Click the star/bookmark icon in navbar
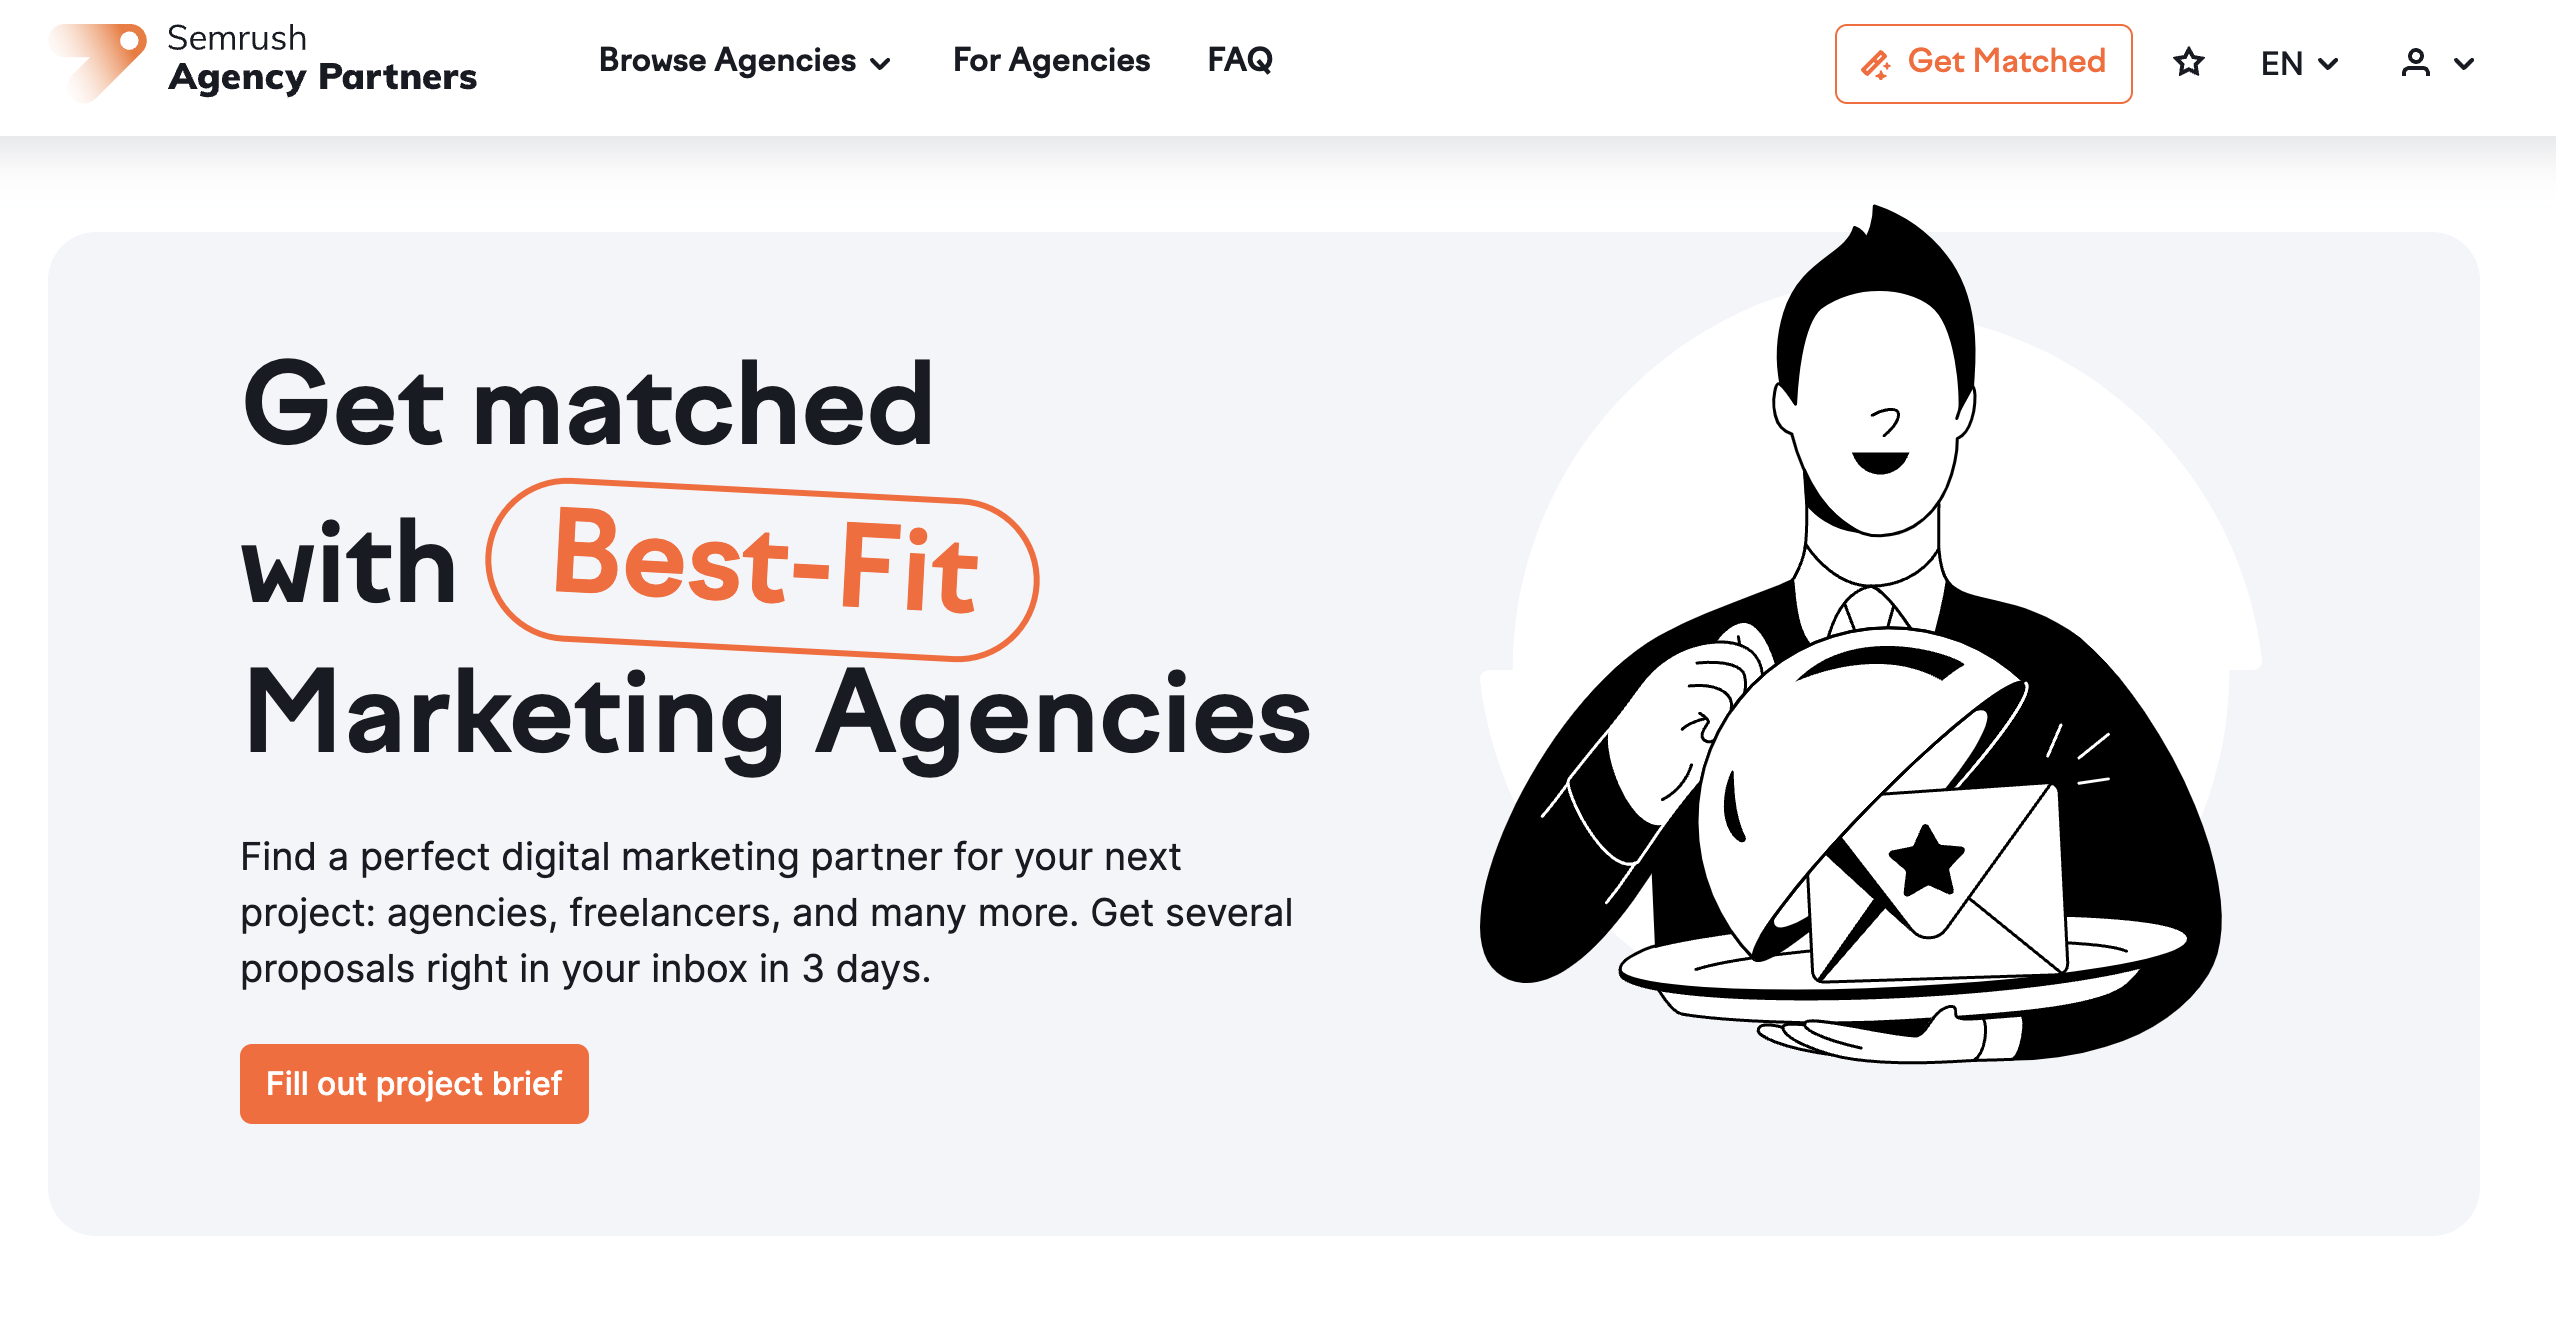The width and height of the screenshot is (2556, 1320). coord(2187,62)
